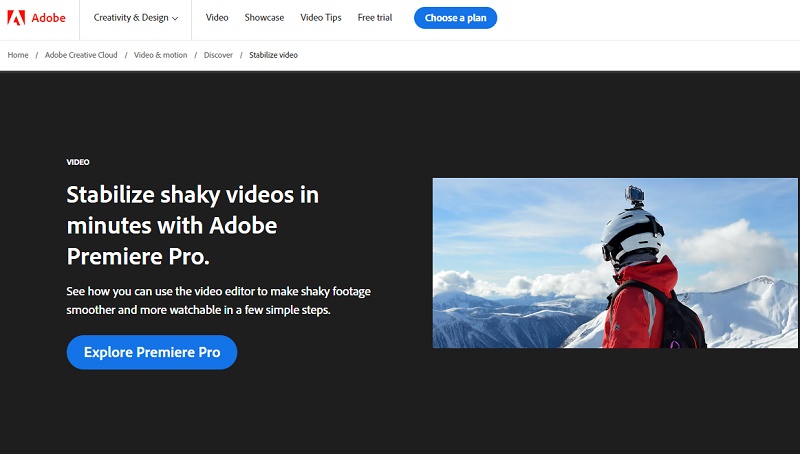Viewport: 800px width, 454px height.
Task: Click the 'See how you can use' description
Action: coord(218,300)
